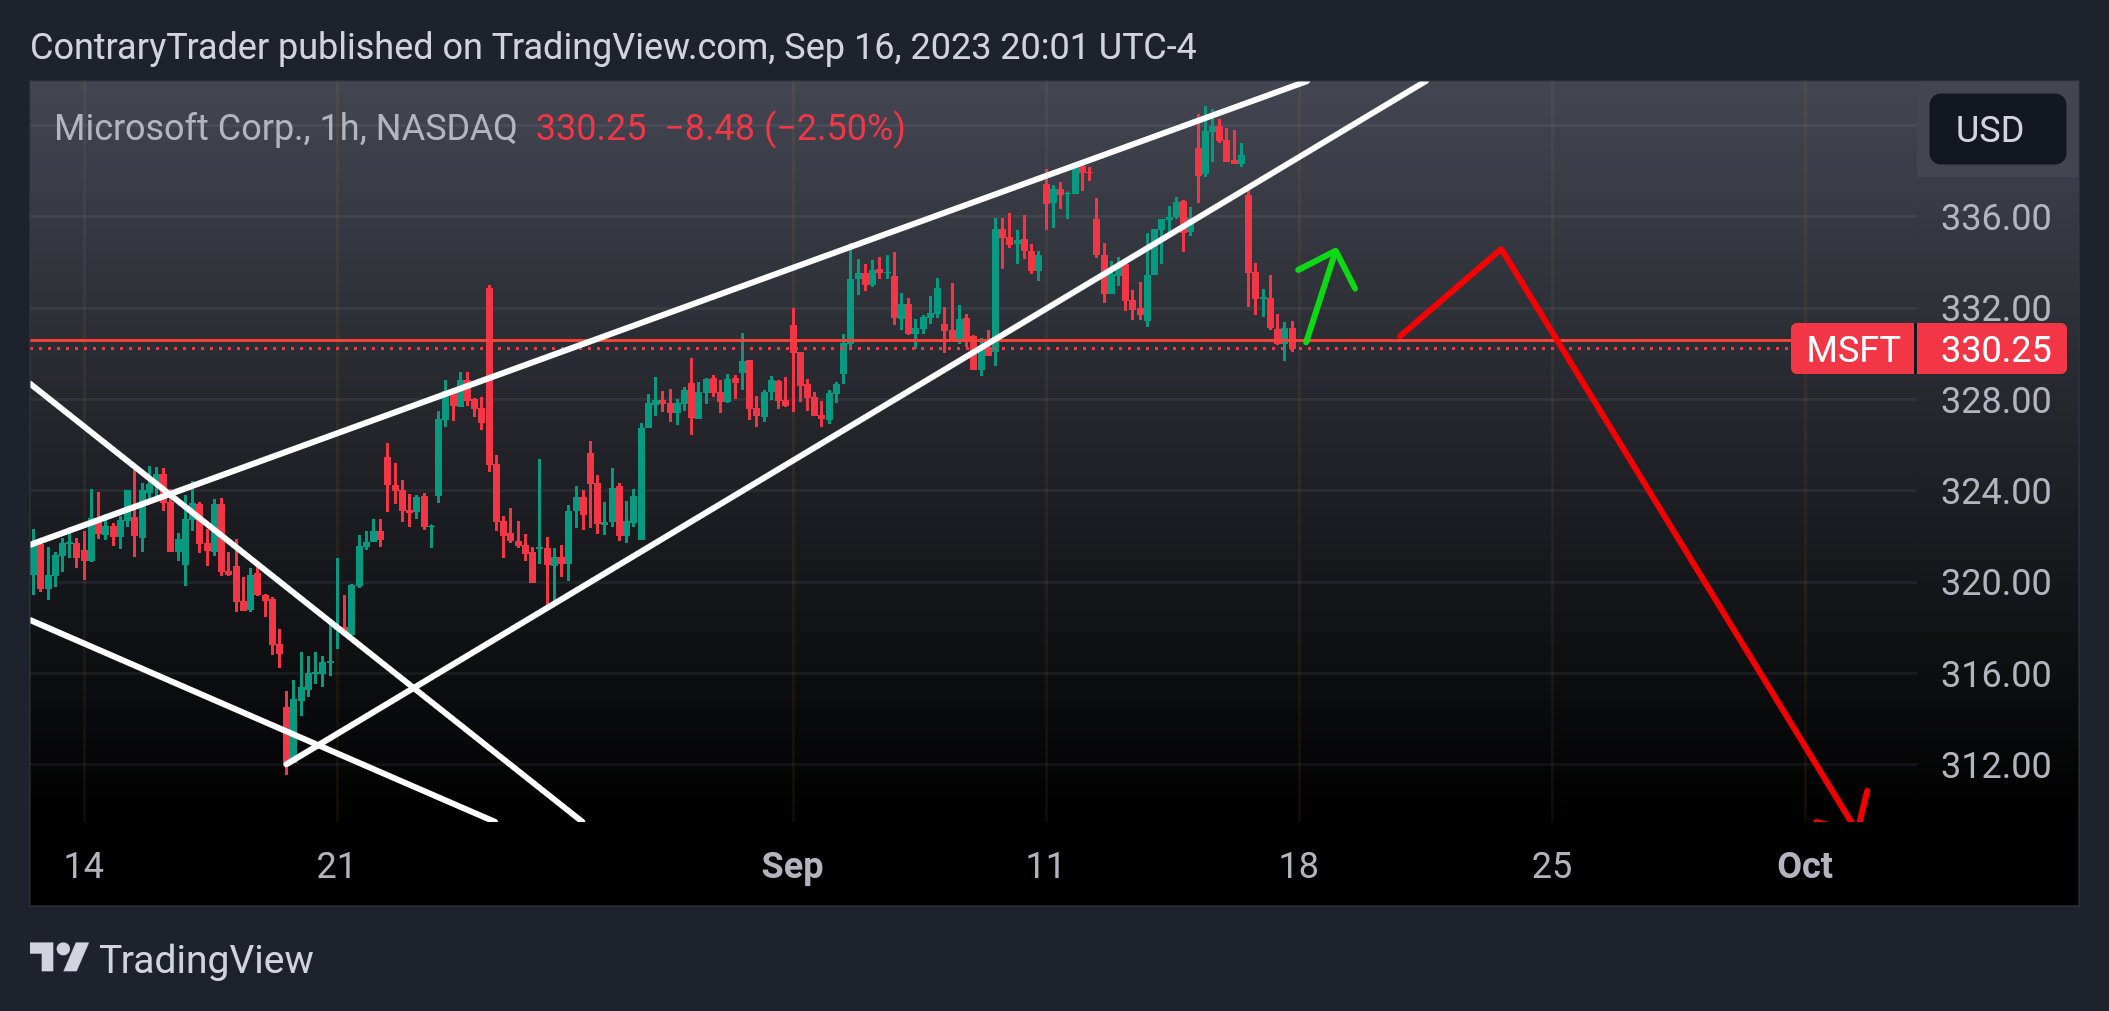Click the MSFT price label tag
Image resolution: width=2109 pixels, height=1011 pixels.
click(1853, 349)
